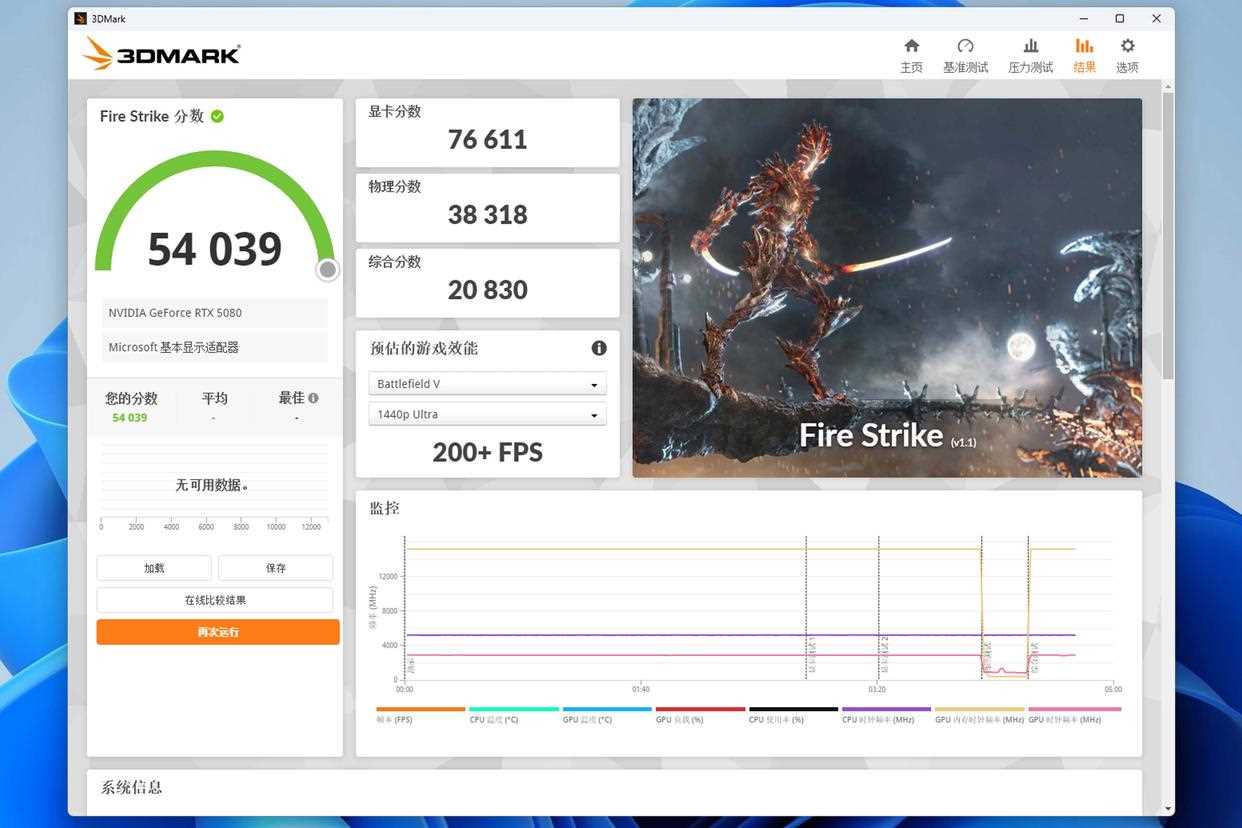Click the info icon next to 最佳

tap(314, 398)
